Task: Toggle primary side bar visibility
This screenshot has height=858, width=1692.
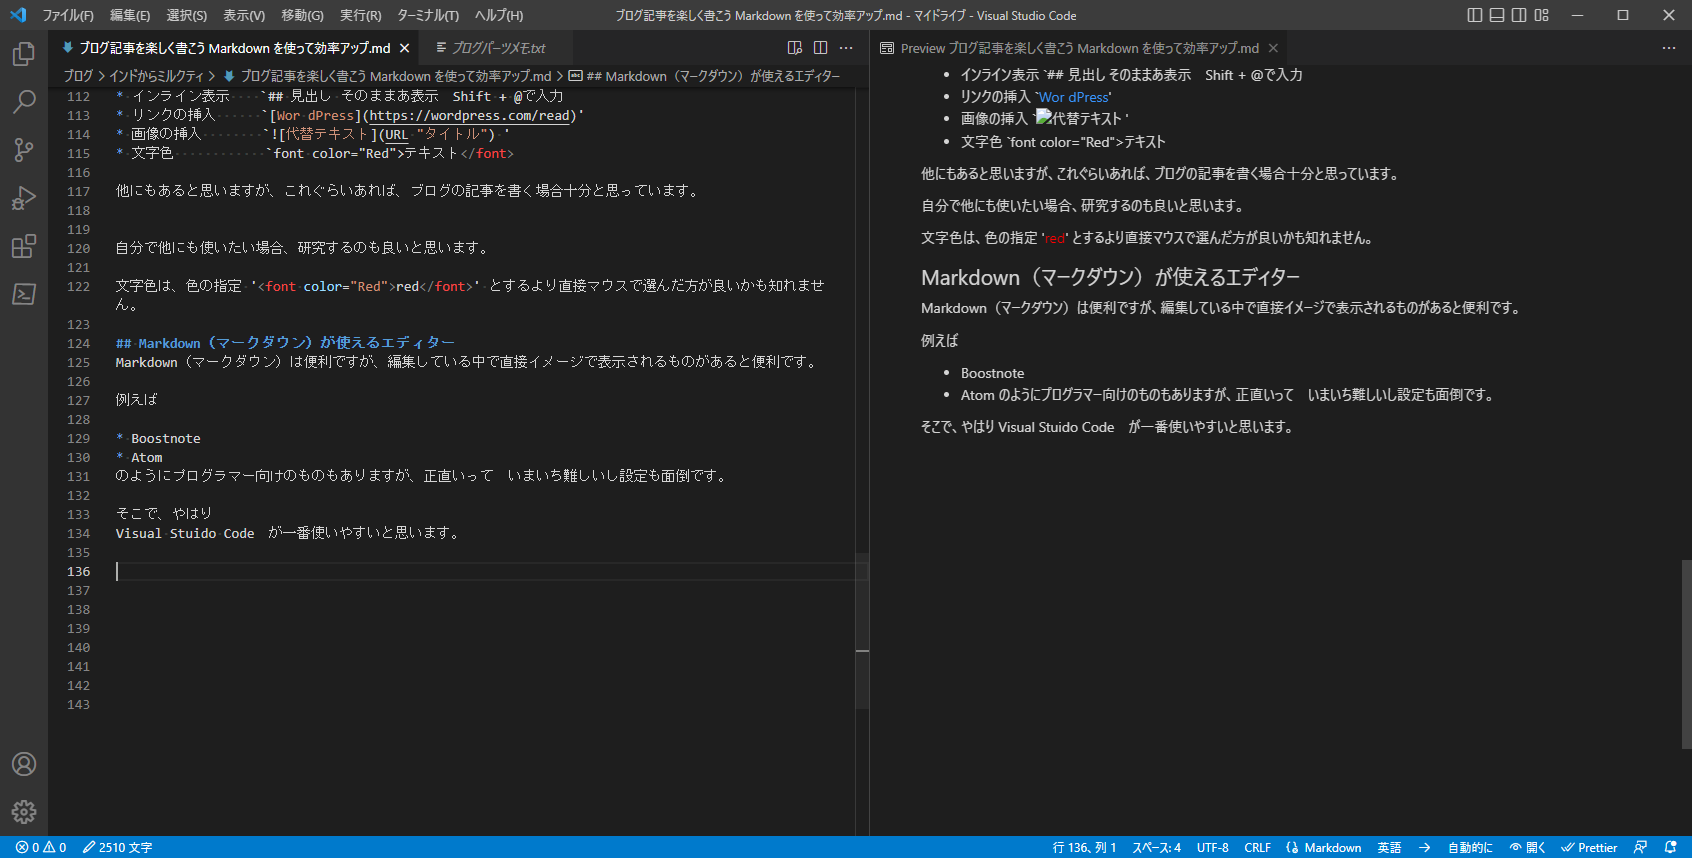Action: coord(1475,15)
